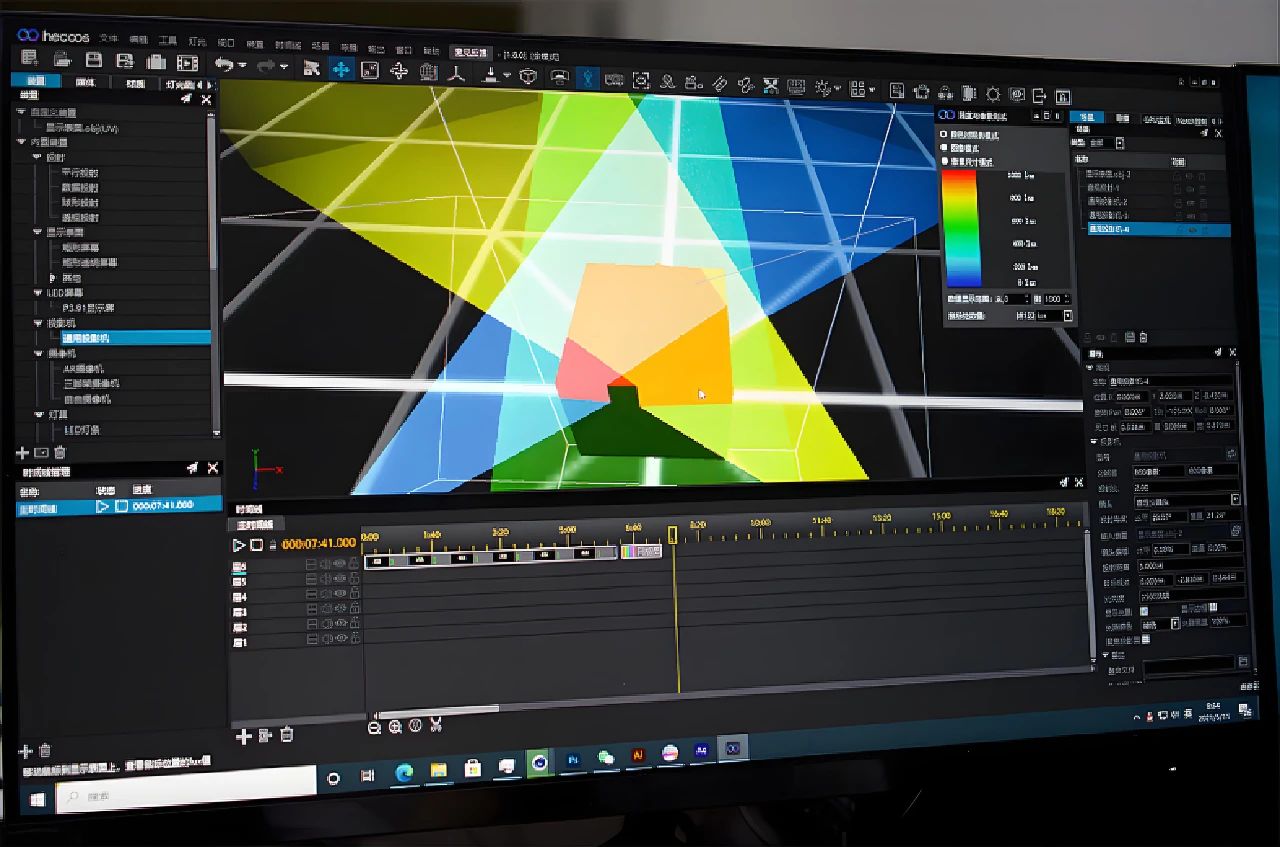The width and height of the screenshot is (1280, 847).
Task: Toggle the timeline lock beside stop button
Action: (x=271, y=545)
